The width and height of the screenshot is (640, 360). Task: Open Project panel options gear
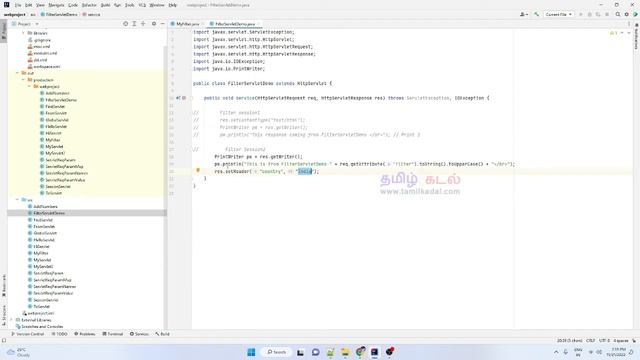coord(154,24)
